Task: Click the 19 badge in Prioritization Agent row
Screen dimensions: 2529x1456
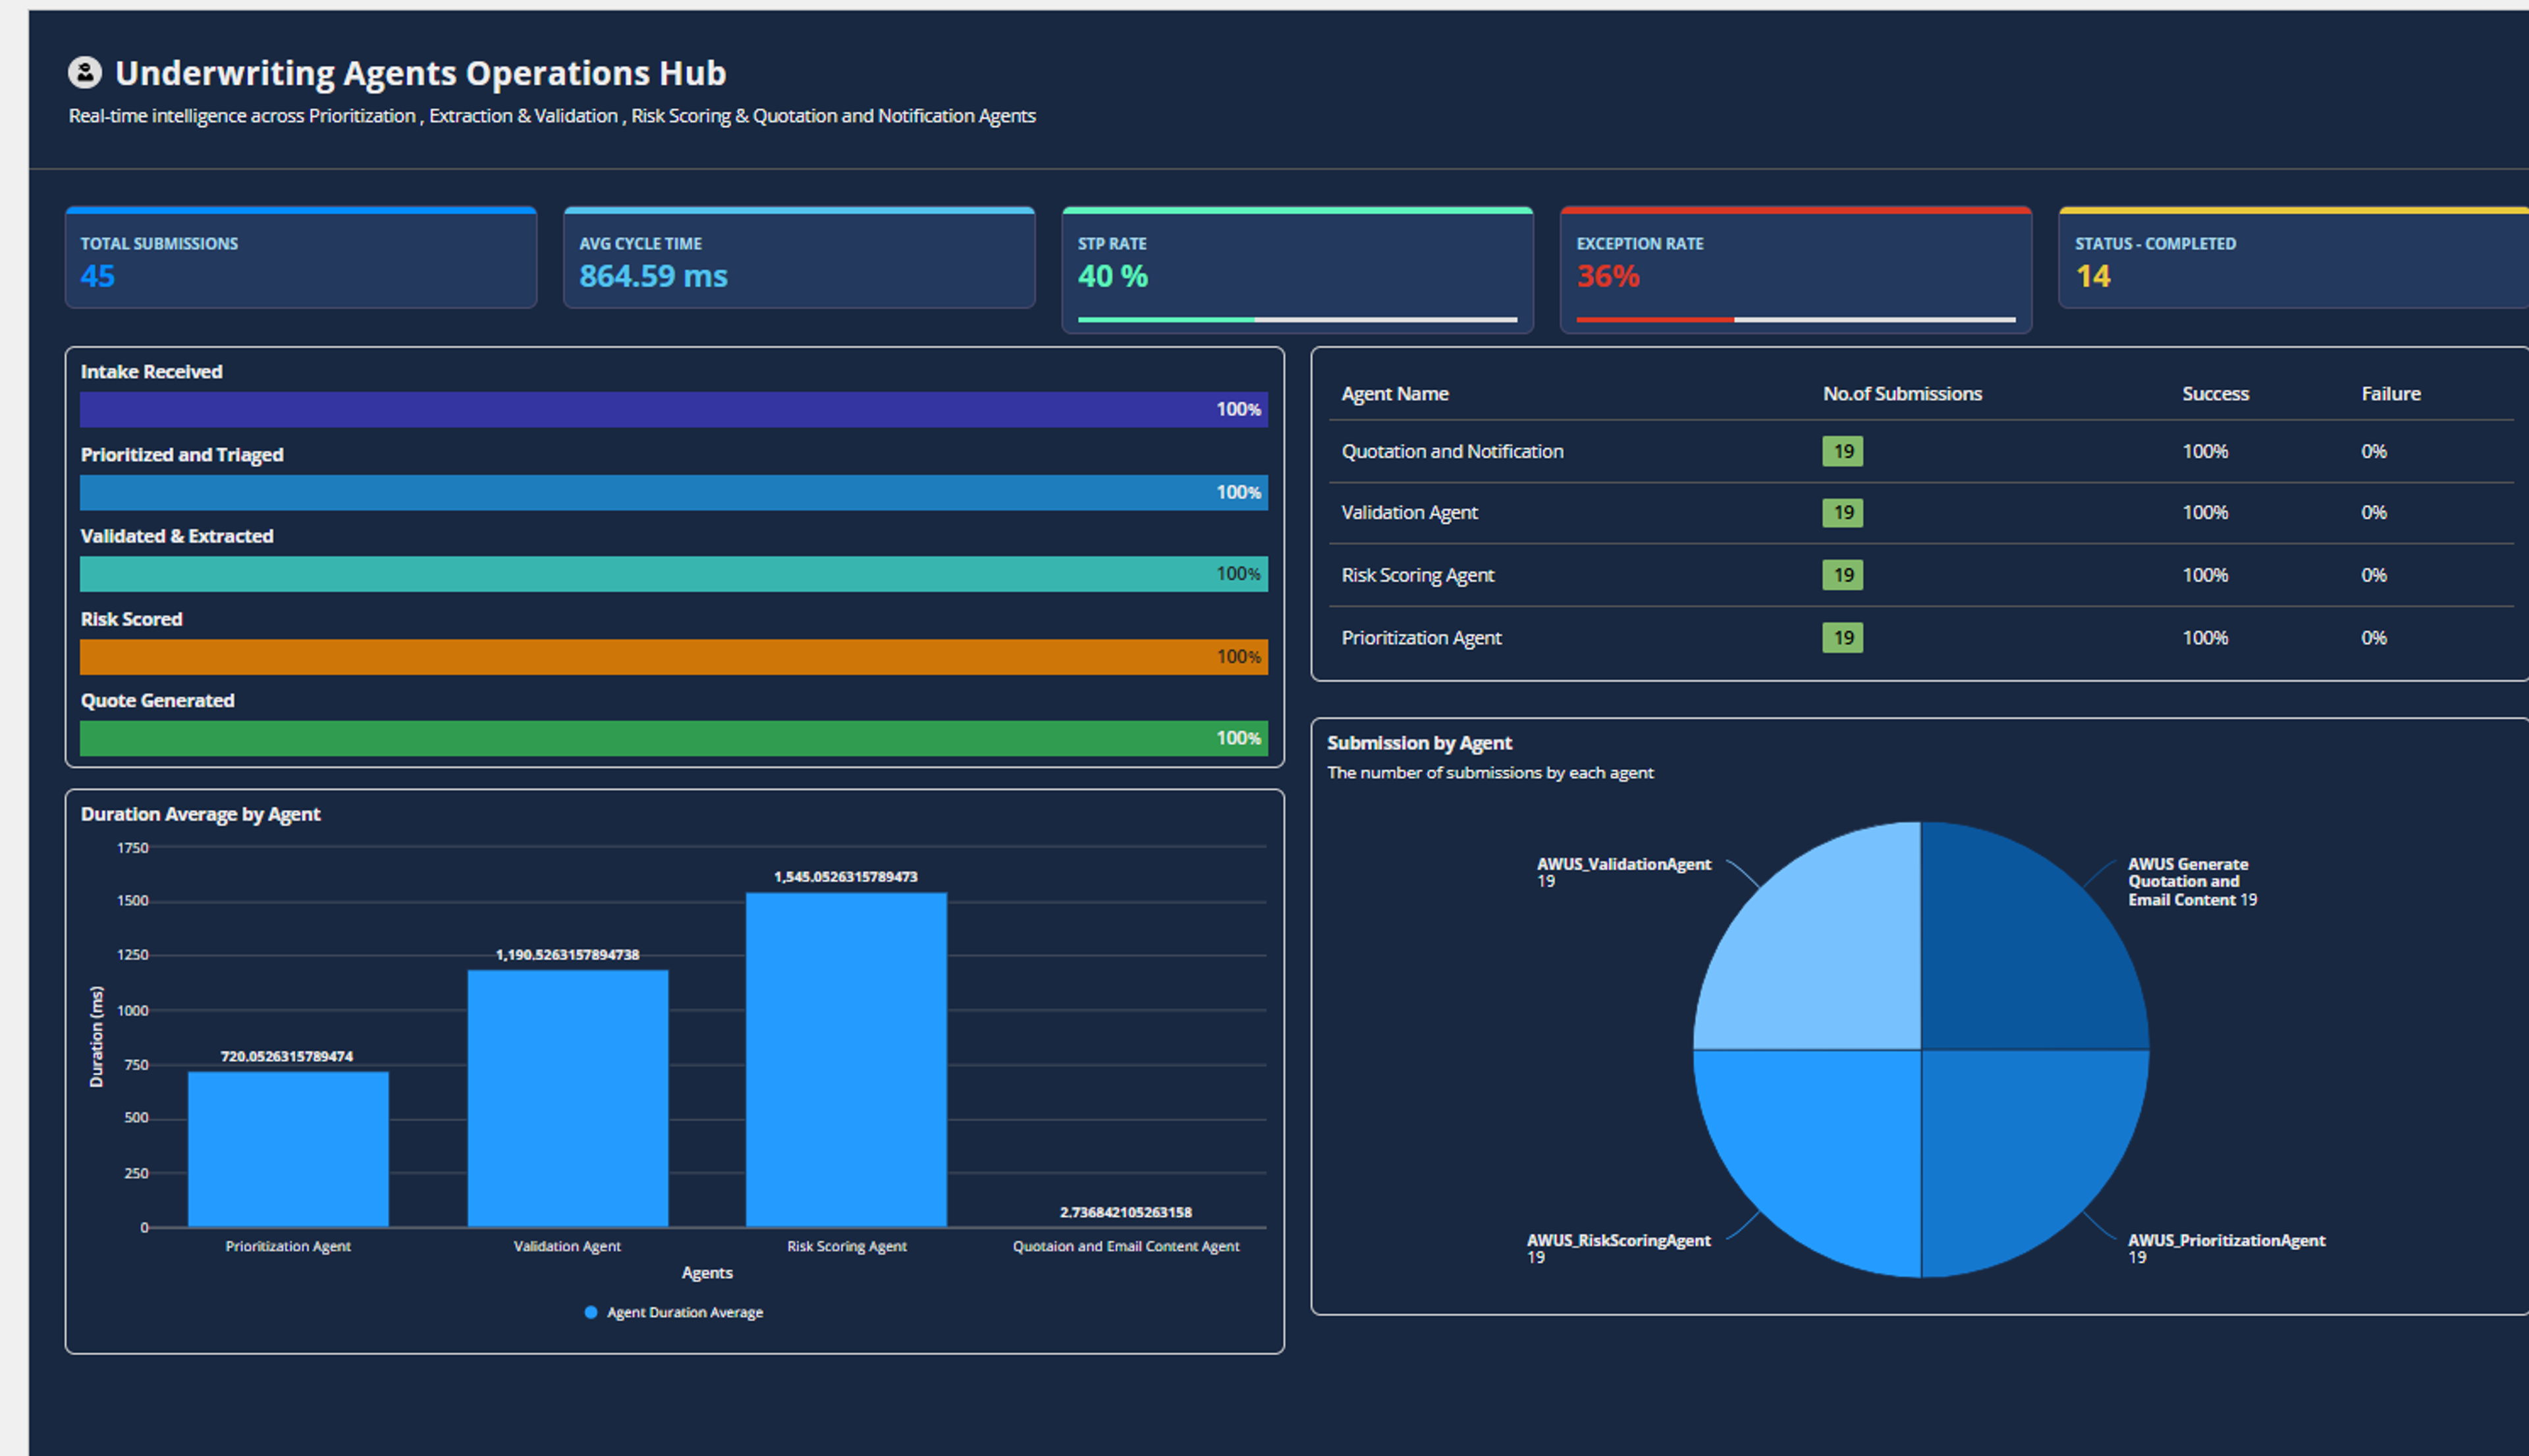Action: click(x=1842, y=638)
